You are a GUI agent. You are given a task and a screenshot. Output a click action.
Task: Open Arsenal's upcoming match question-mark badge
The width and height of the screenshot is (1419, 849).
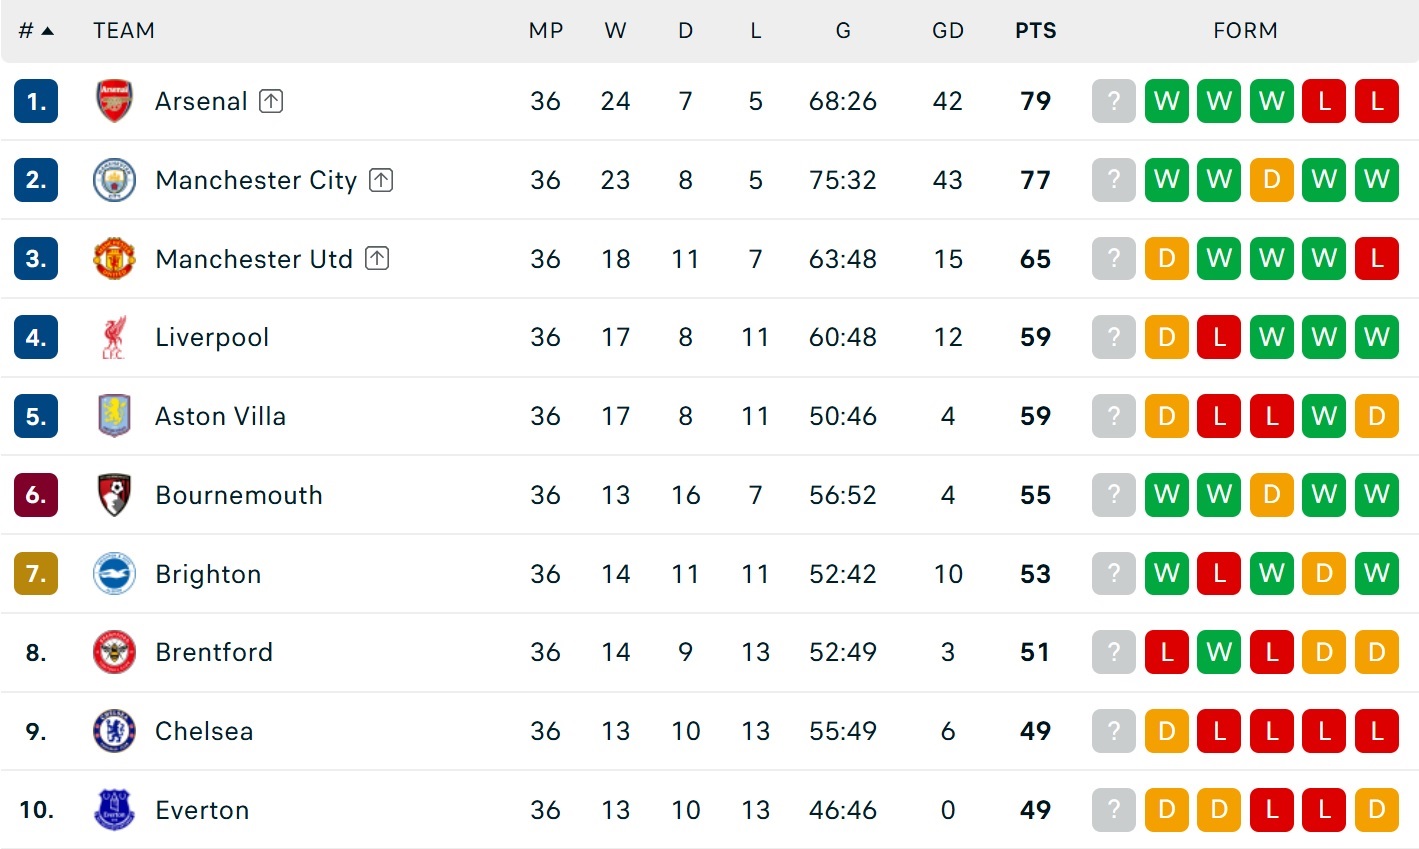click(x=1114, y=101)
